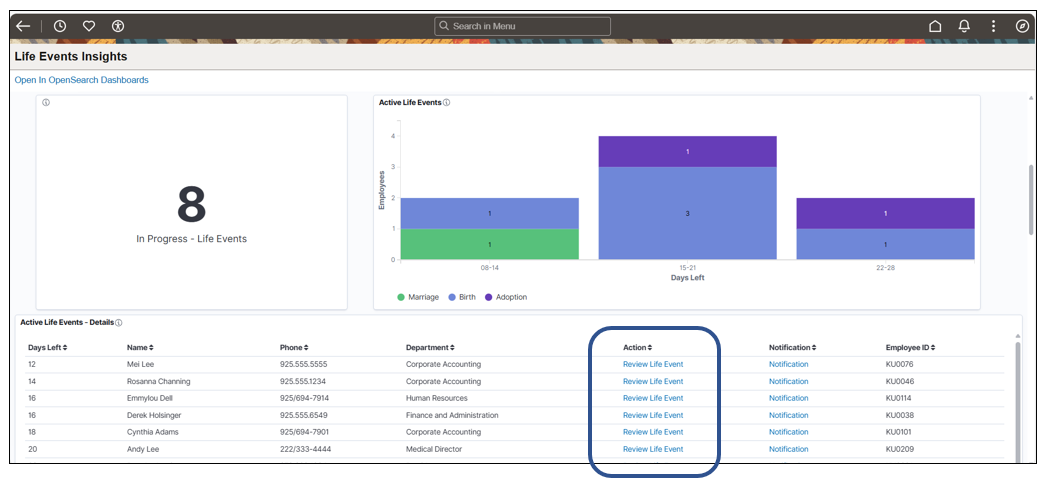Click the Search in Menu field
The width and height of the screenshot is (1047, 481).
click(522, 26)
